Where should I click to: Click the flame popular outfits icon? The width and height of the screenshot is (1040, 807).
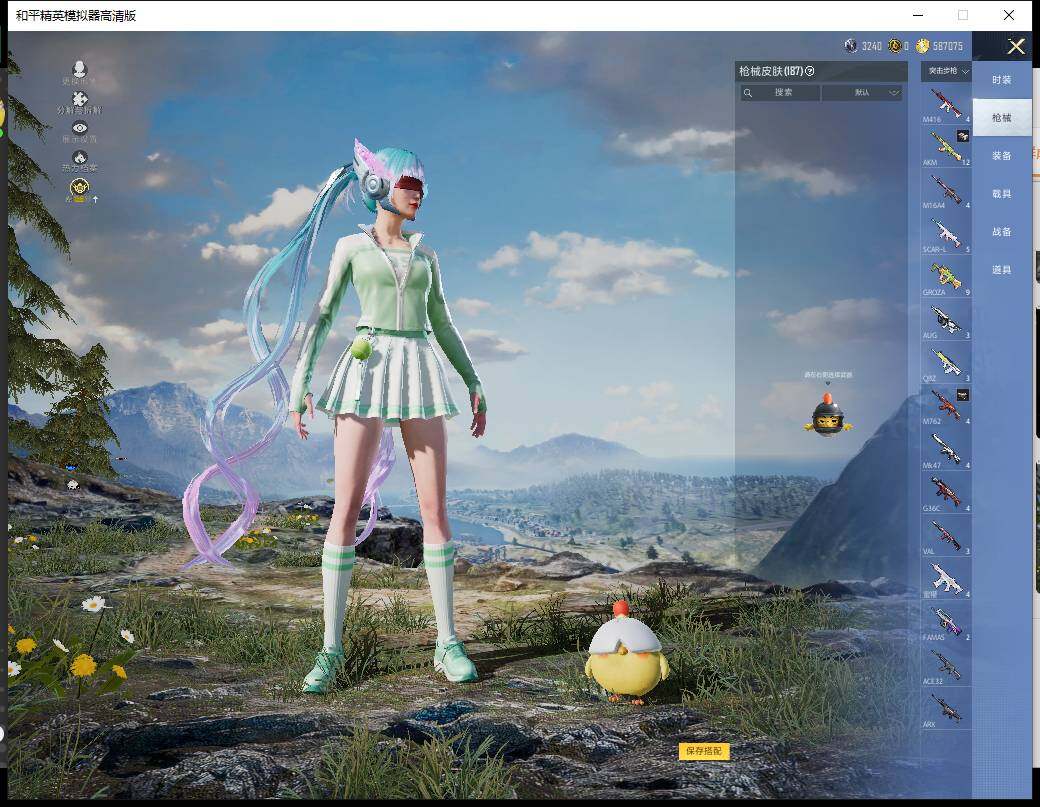(80, 157)
